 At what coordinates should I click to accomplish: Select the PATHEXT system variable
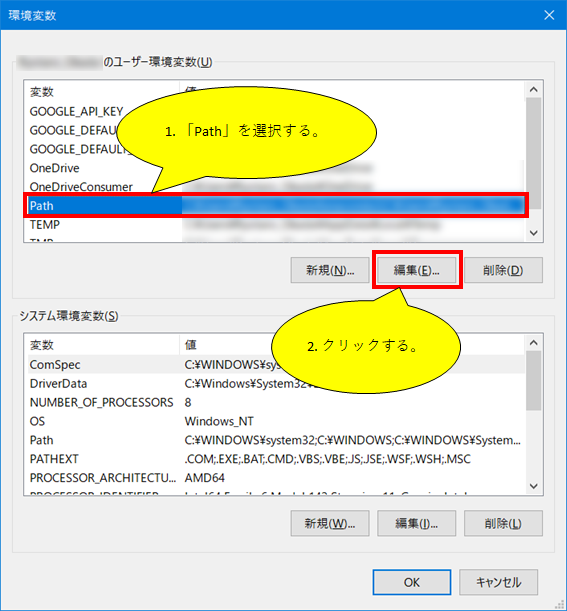pyautogui.click(x=276, y=459)
